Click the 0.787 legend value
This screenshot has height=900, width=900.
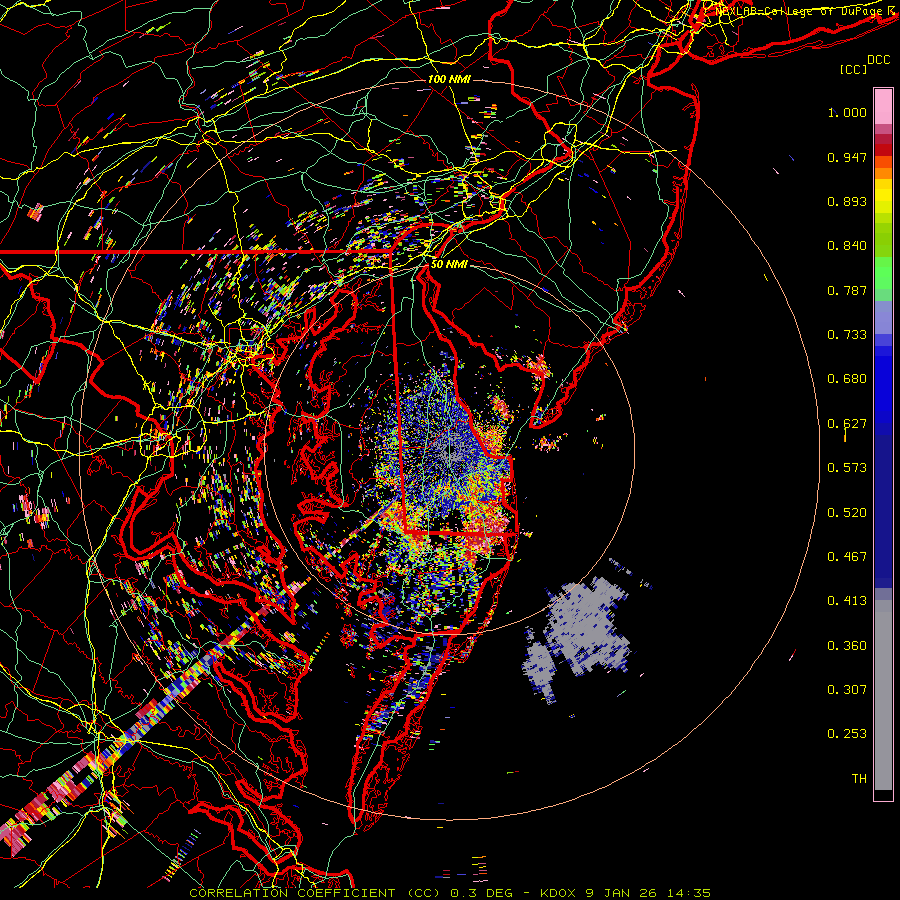(847, 290)
